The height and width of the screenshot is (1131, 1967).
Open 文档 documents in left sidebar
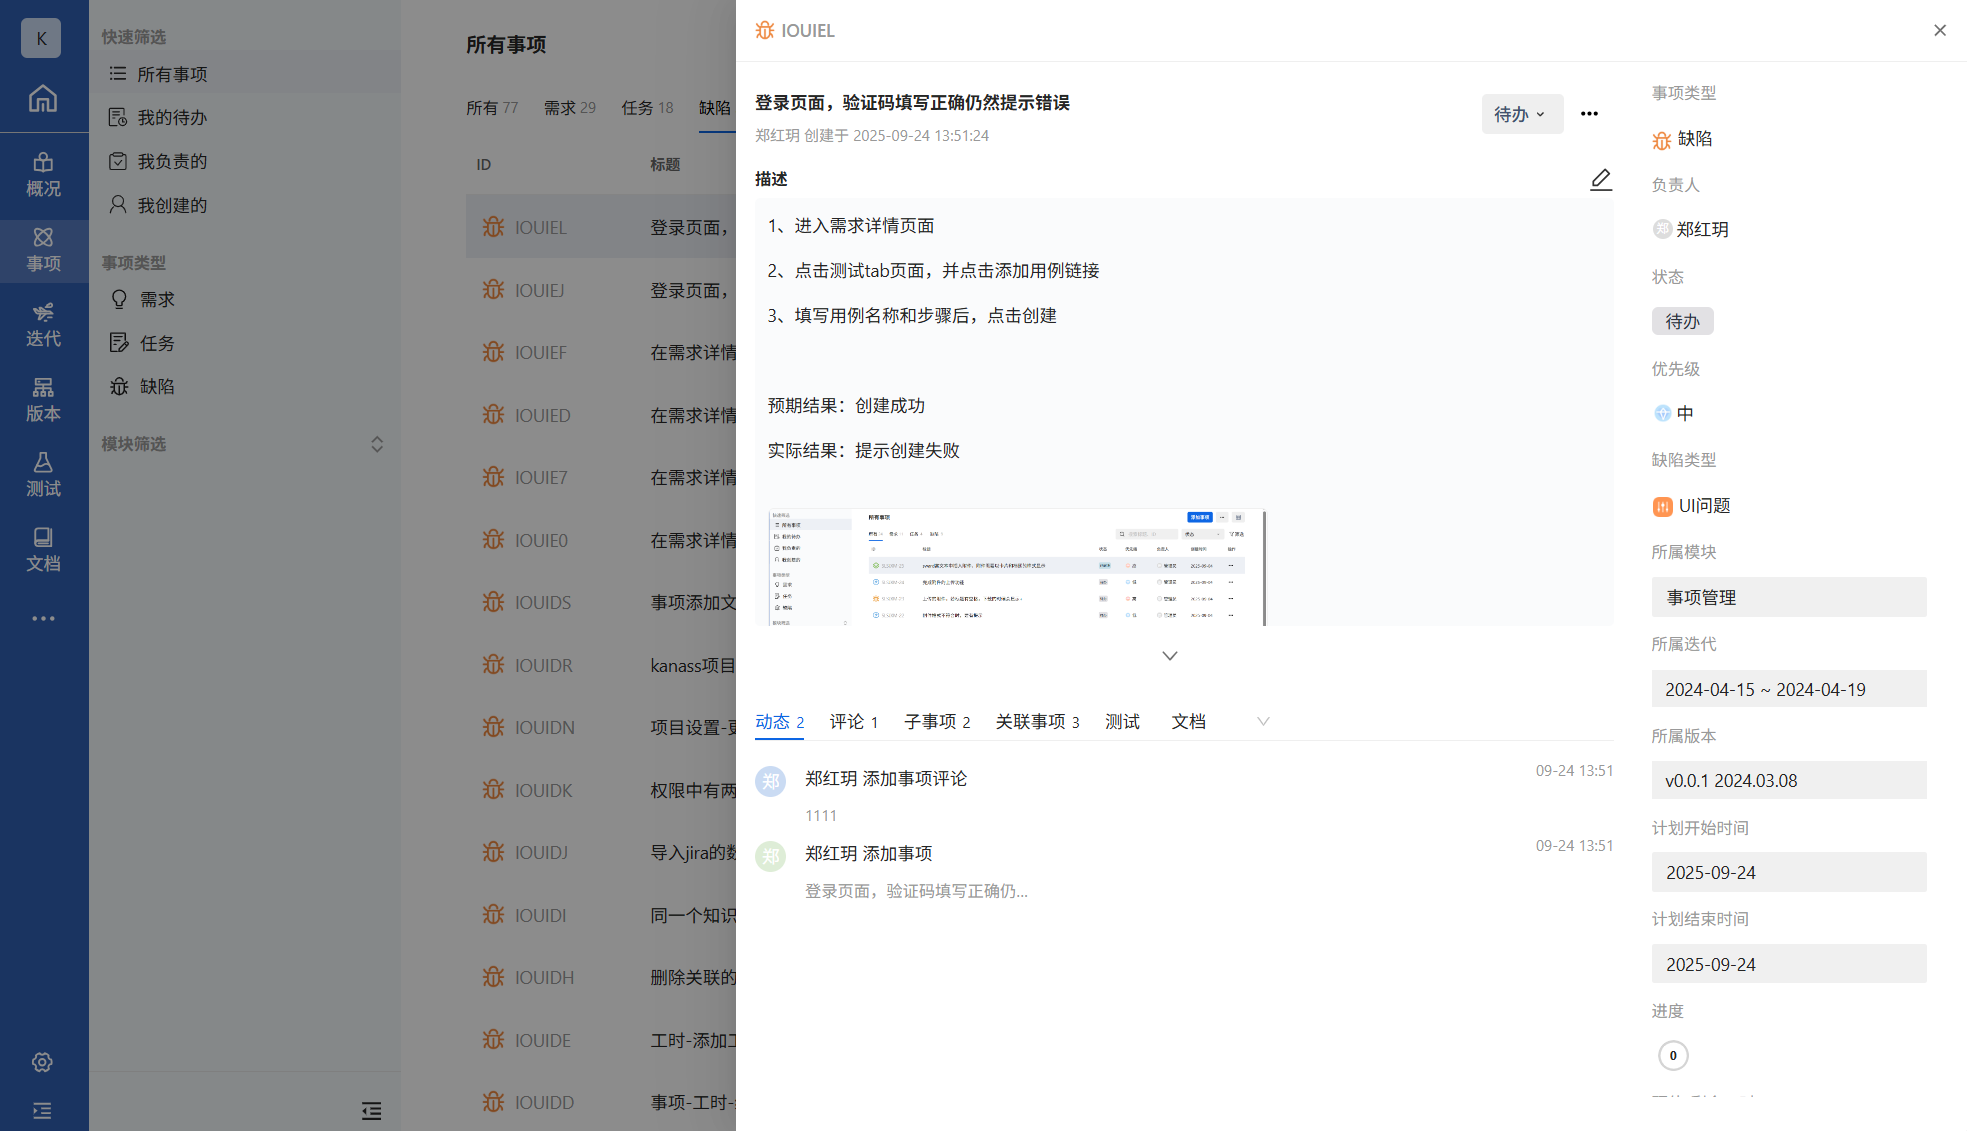(43, 549)
